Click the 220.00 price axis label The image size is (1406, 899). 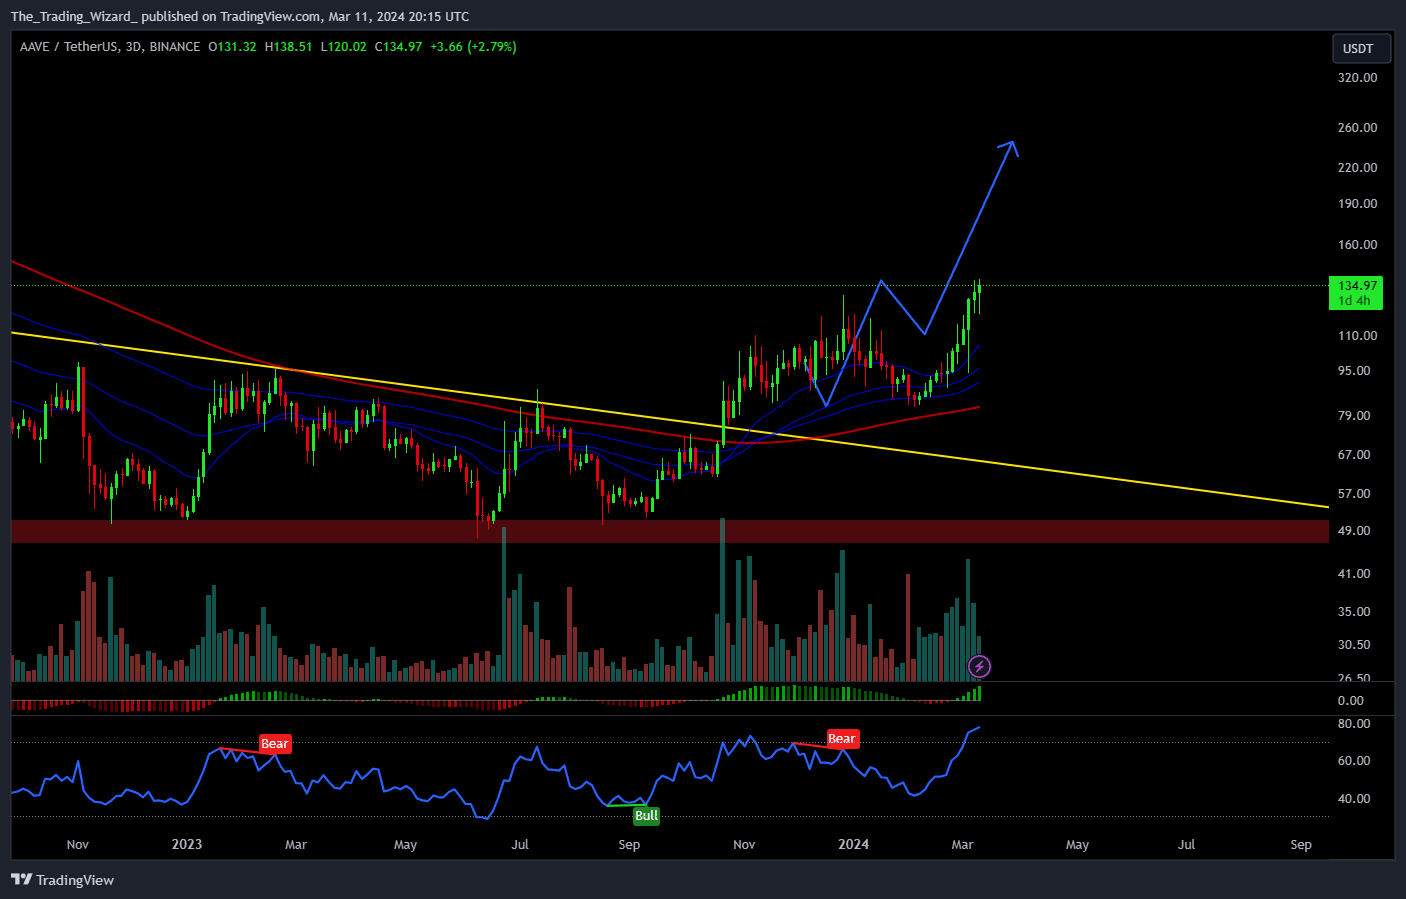click(1357, 168)
